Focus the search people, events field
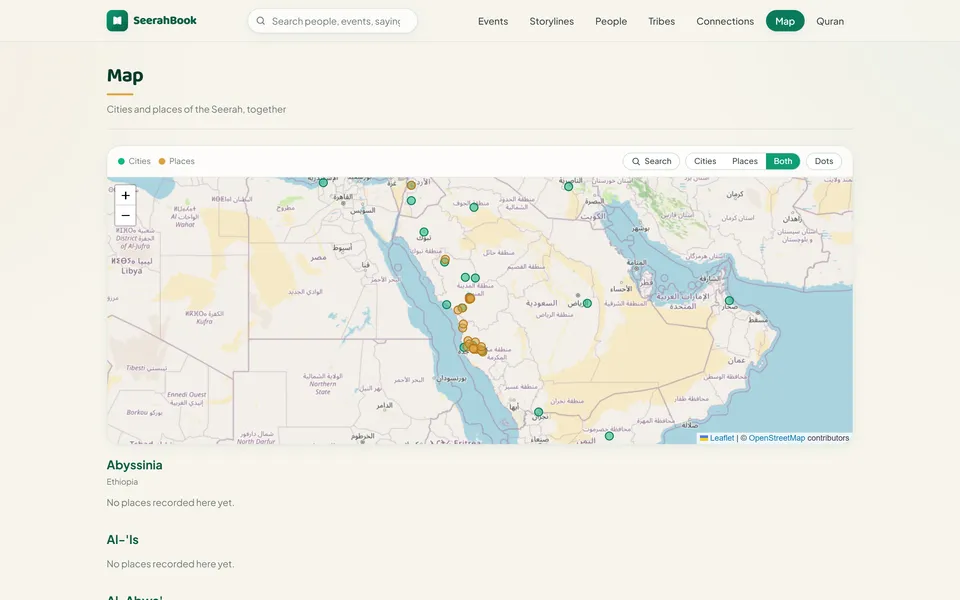The height and width of the screenshot is (600, 960). click(x=332, y=21)
